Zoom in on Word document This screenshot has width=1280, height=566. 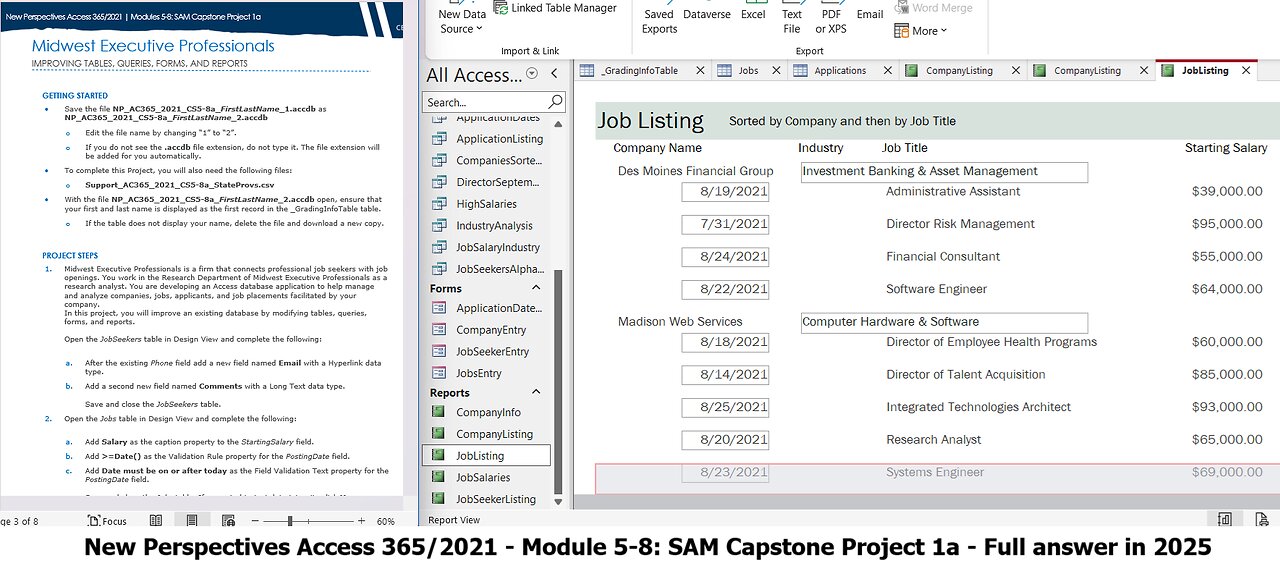[360, 521]
